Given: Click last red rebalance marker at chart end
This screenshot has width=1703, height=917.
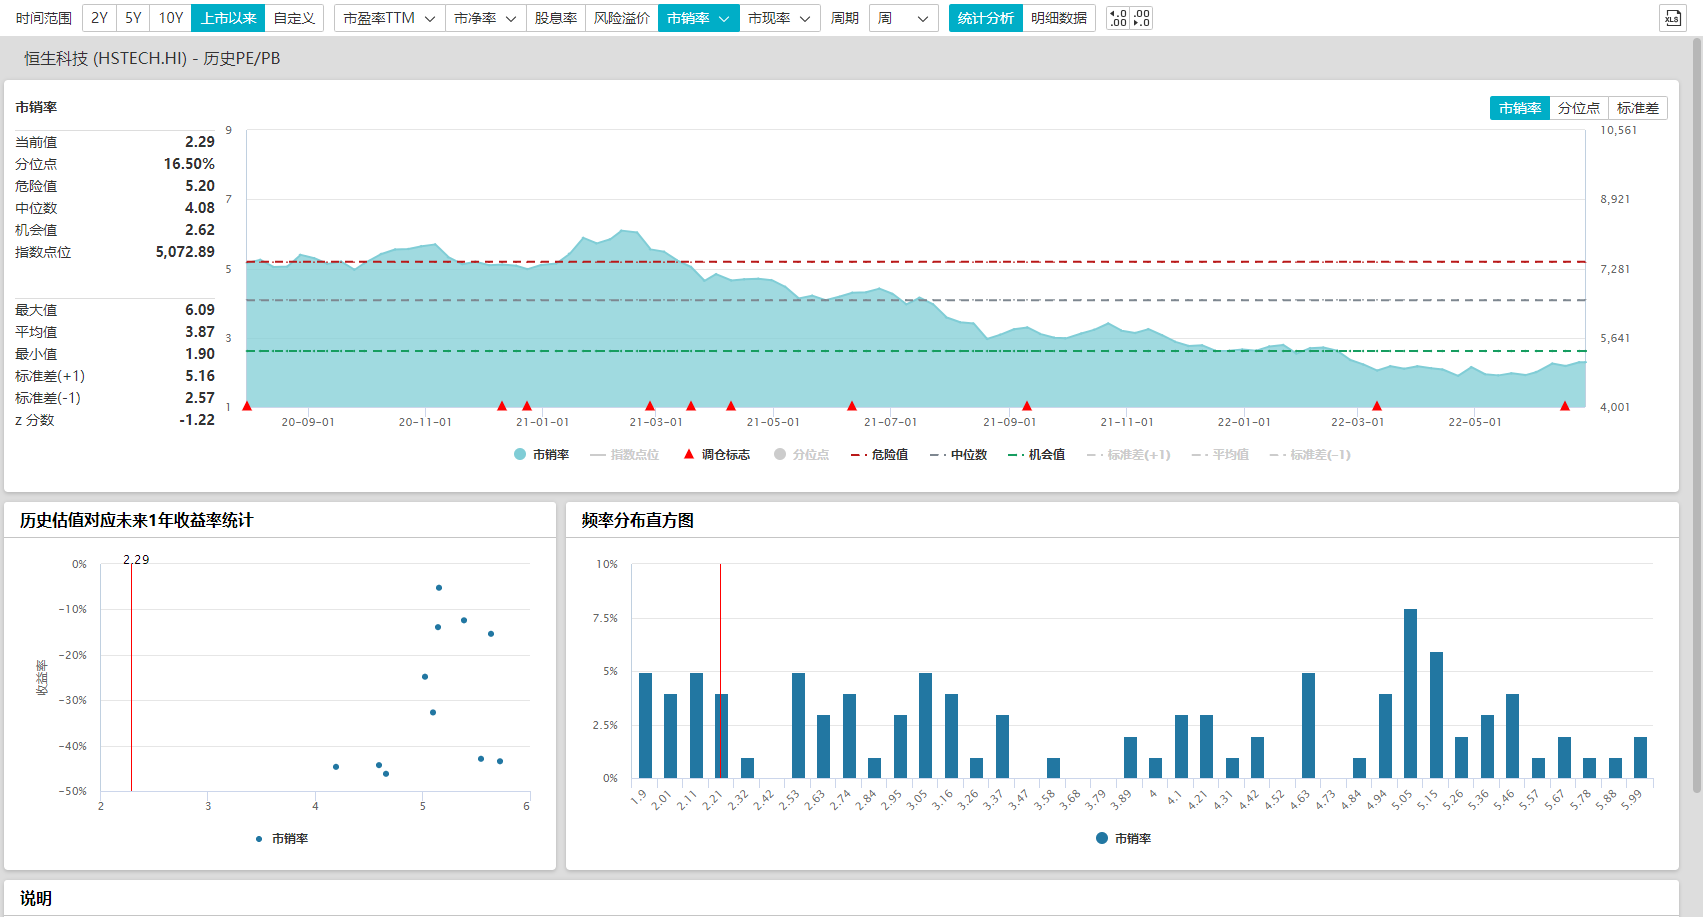Looking at the screenshot, I should click(x=1565, y=406).
